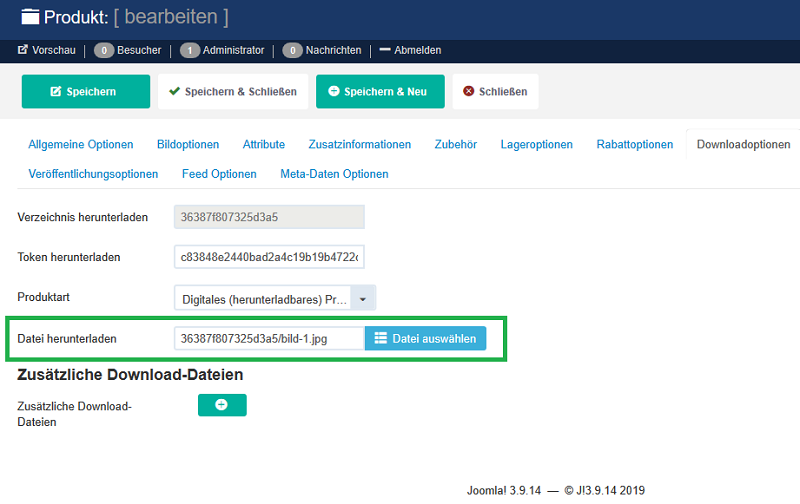This screenshot has height=504, width=800.
Task: Open Vorschau preview link
Action: (47, 50)
